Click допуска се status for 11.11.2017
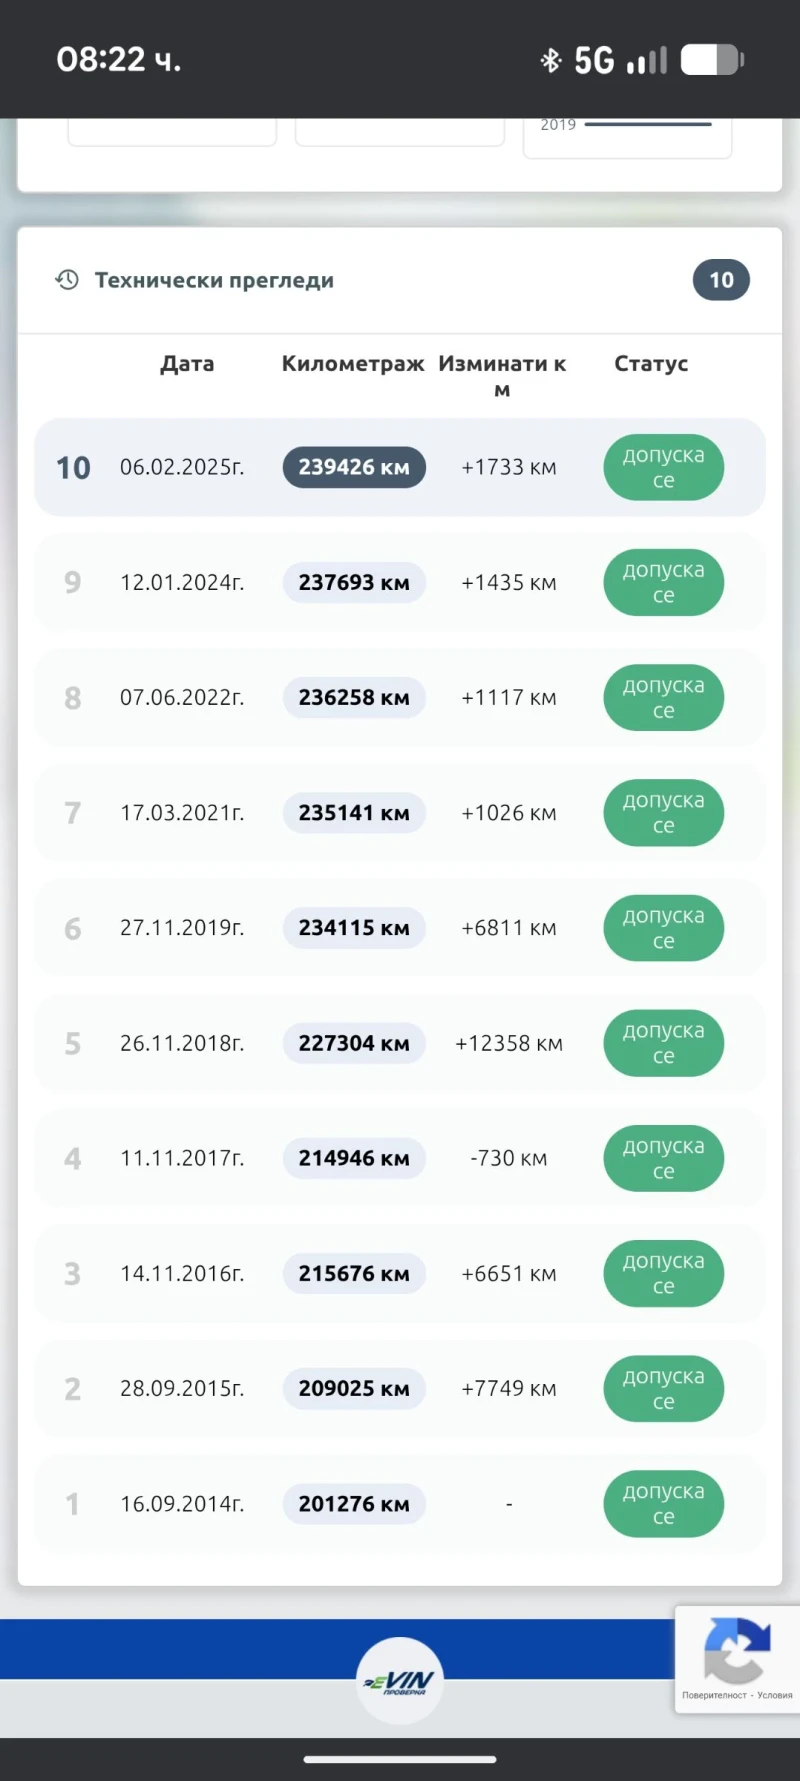Viewport: 800px width, 1781px height. pos(663,1158)
